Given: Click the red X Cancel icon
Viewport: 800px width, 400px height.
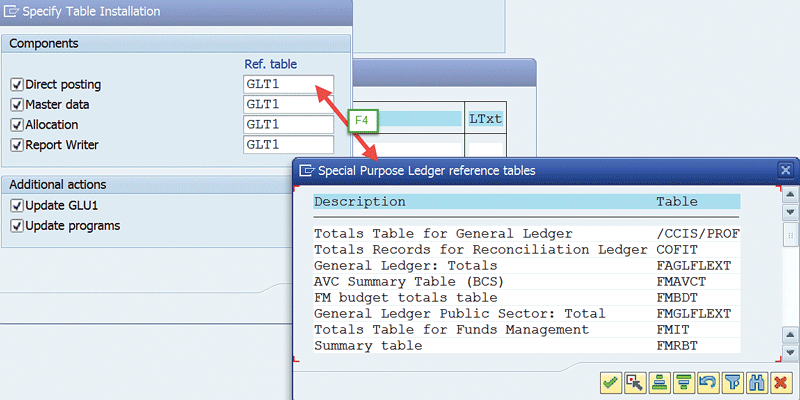Looking at the screenshot, I should 781,381.
